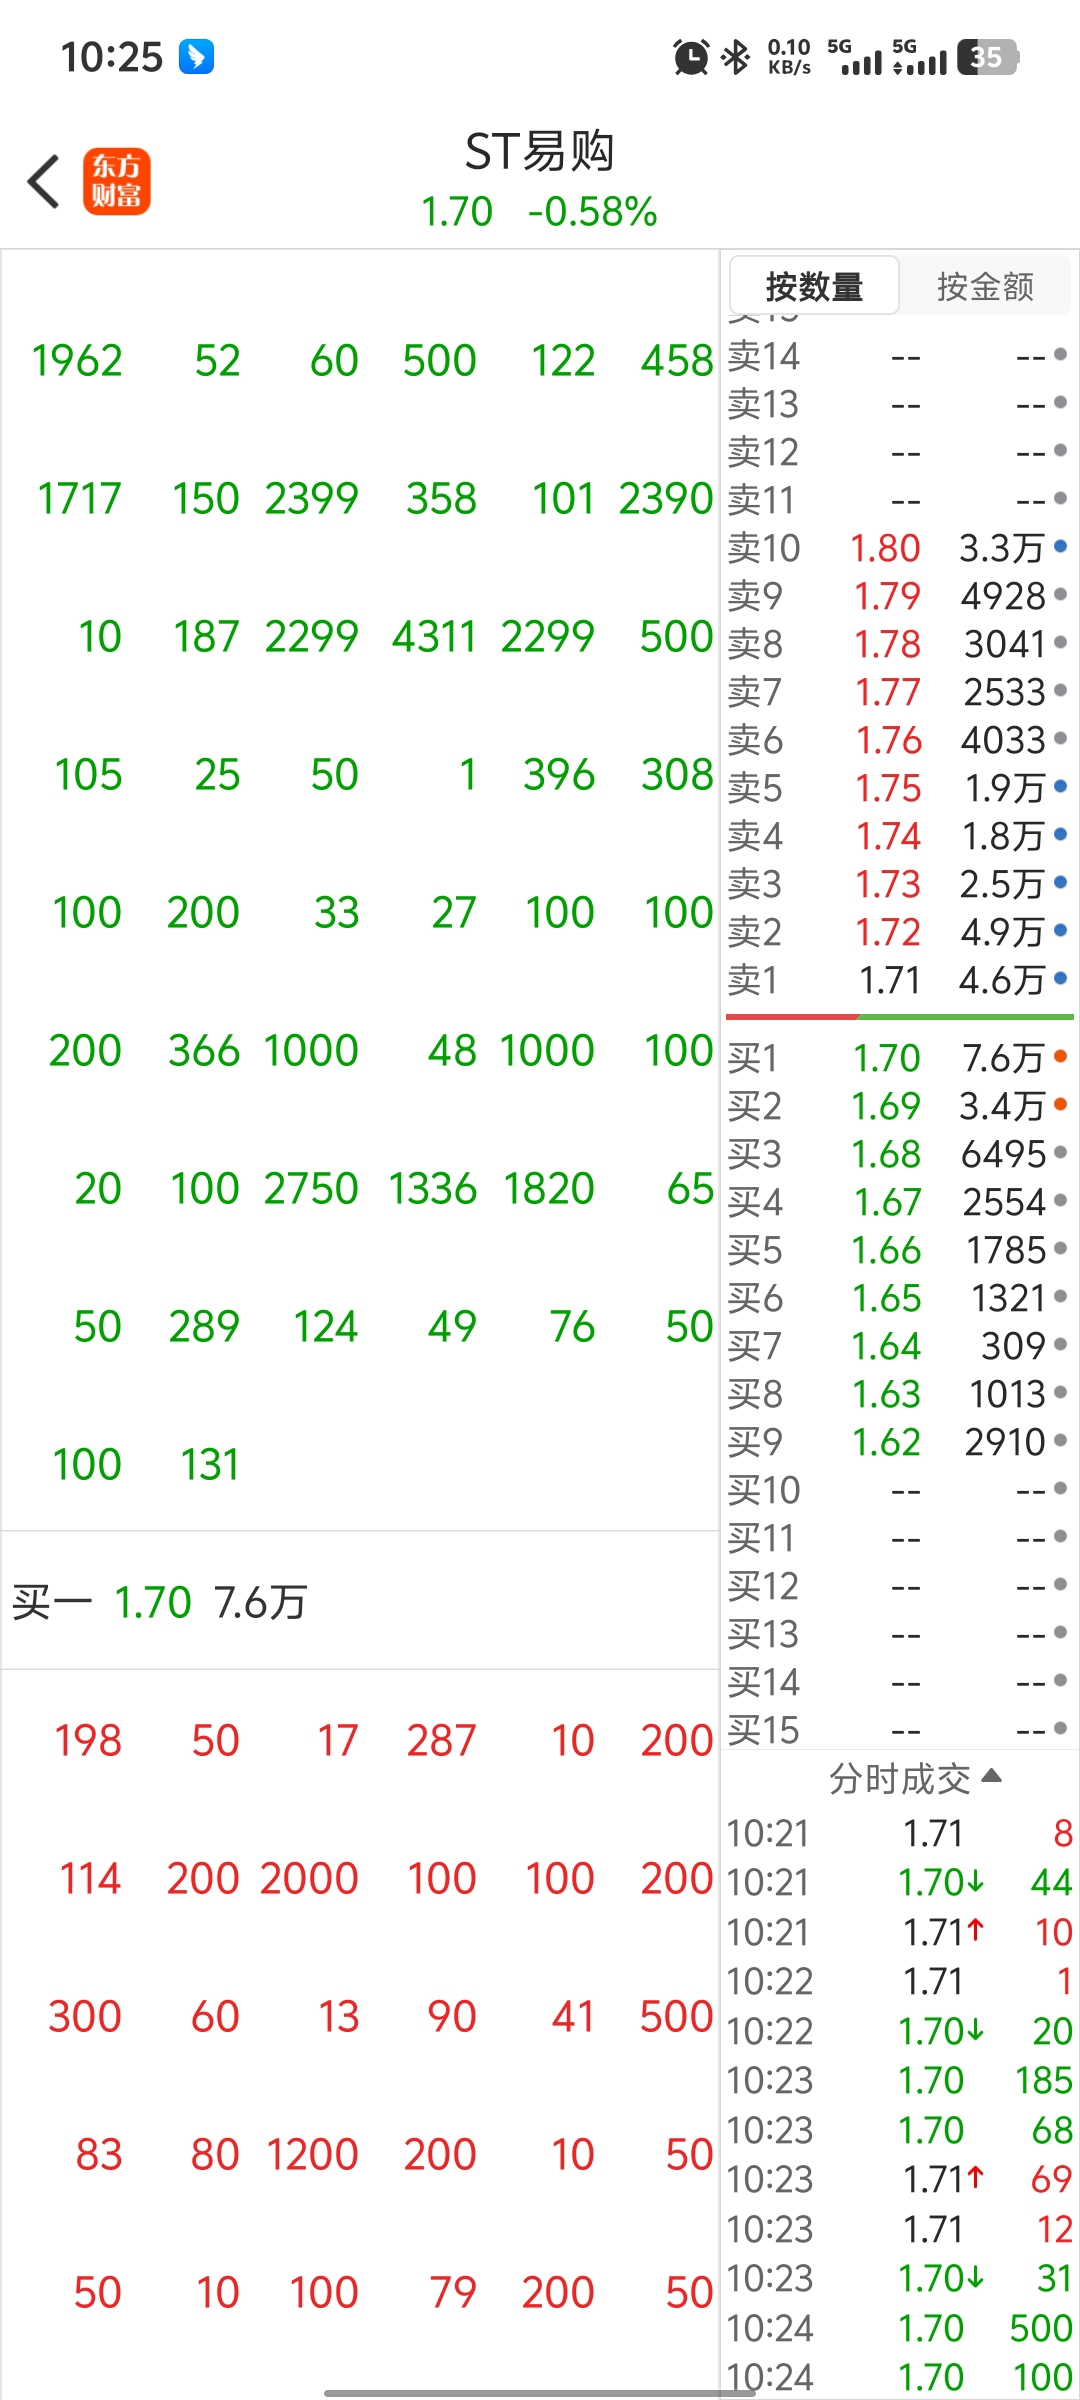The image size is (1080, 2400).
Task: Tap the gray dot beside 卖6
Action: click(x=1060, y=738)
